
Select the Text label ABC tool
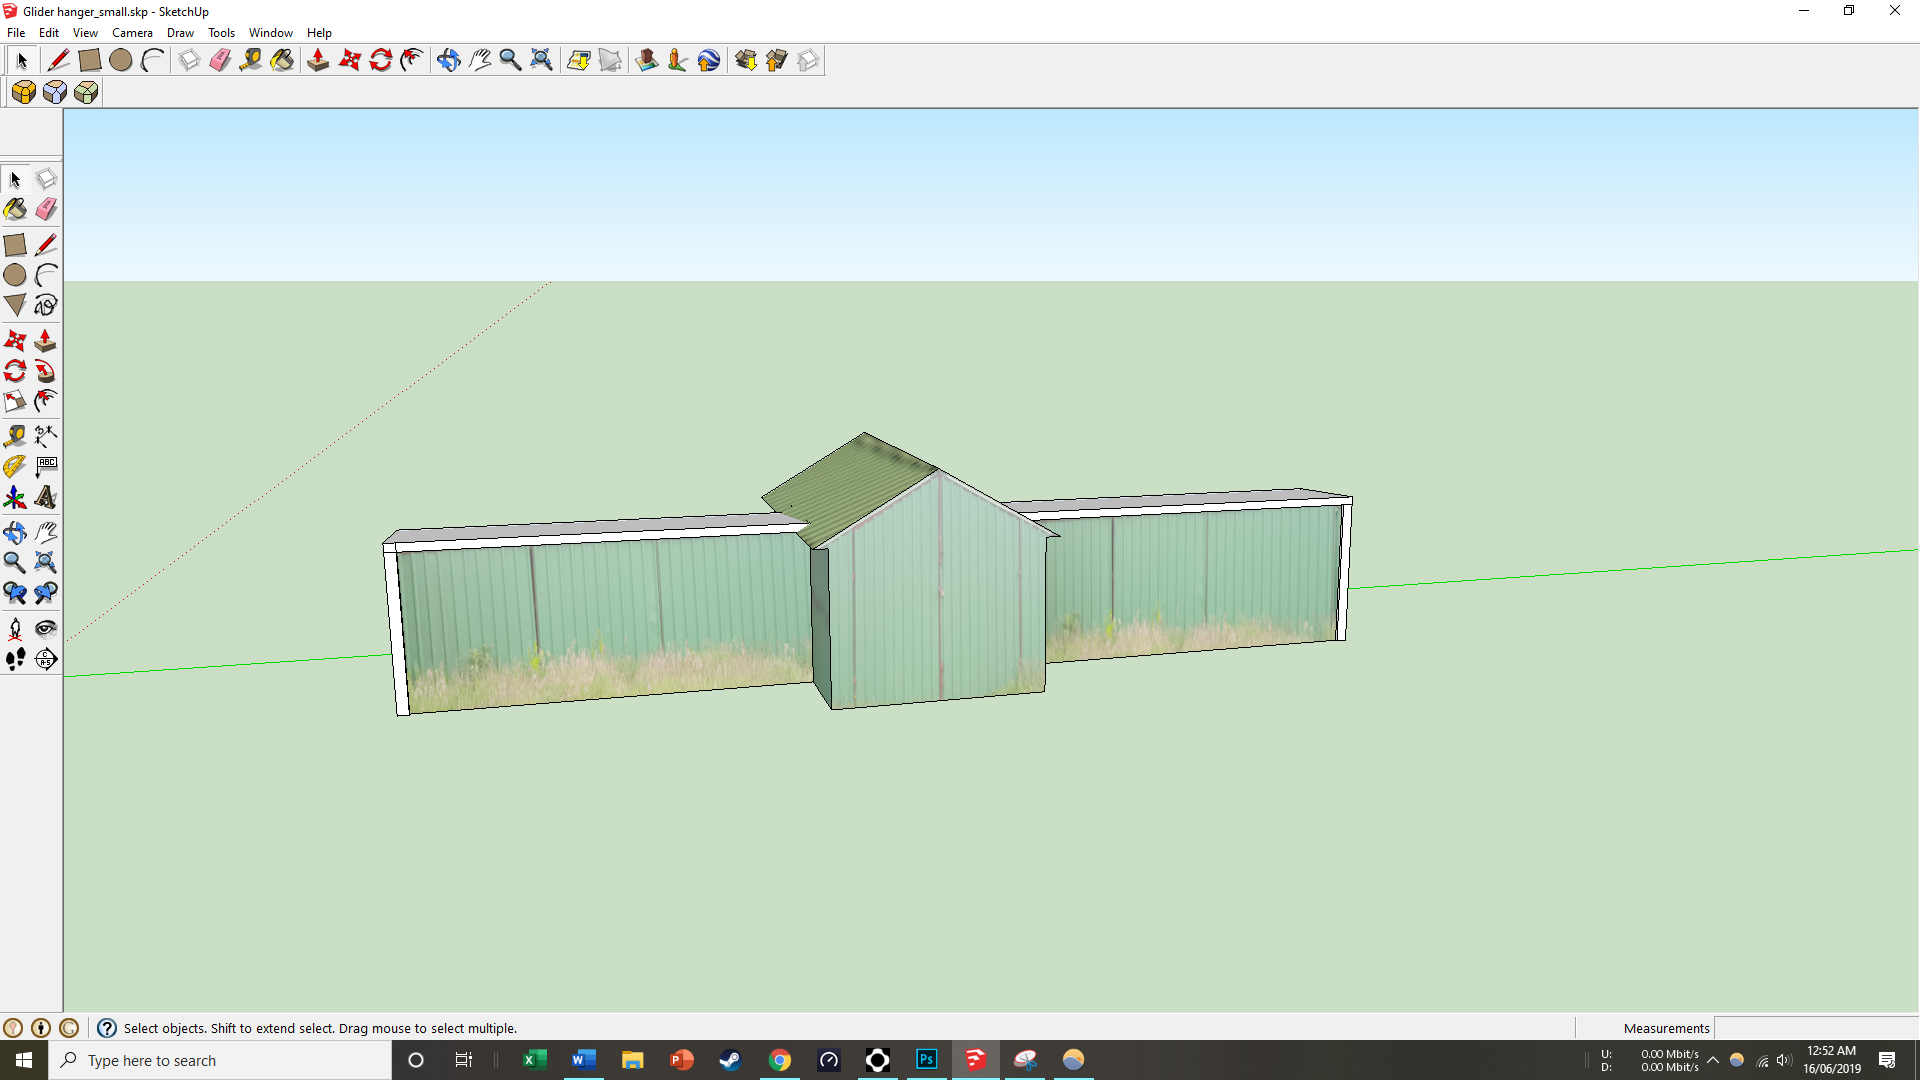point(46,467)
